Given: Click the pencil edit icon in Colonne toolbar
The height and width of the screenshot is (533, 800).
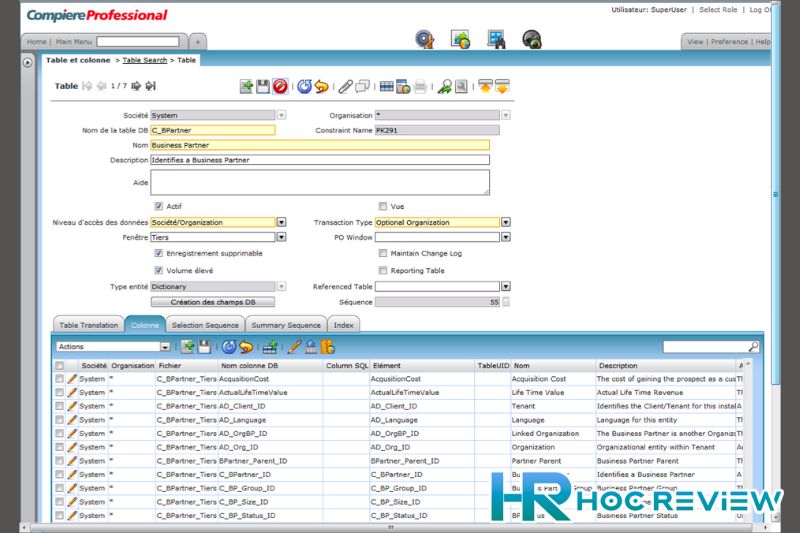Looking at the screenshot, I should pyautogui.click(x=294, y=347).
